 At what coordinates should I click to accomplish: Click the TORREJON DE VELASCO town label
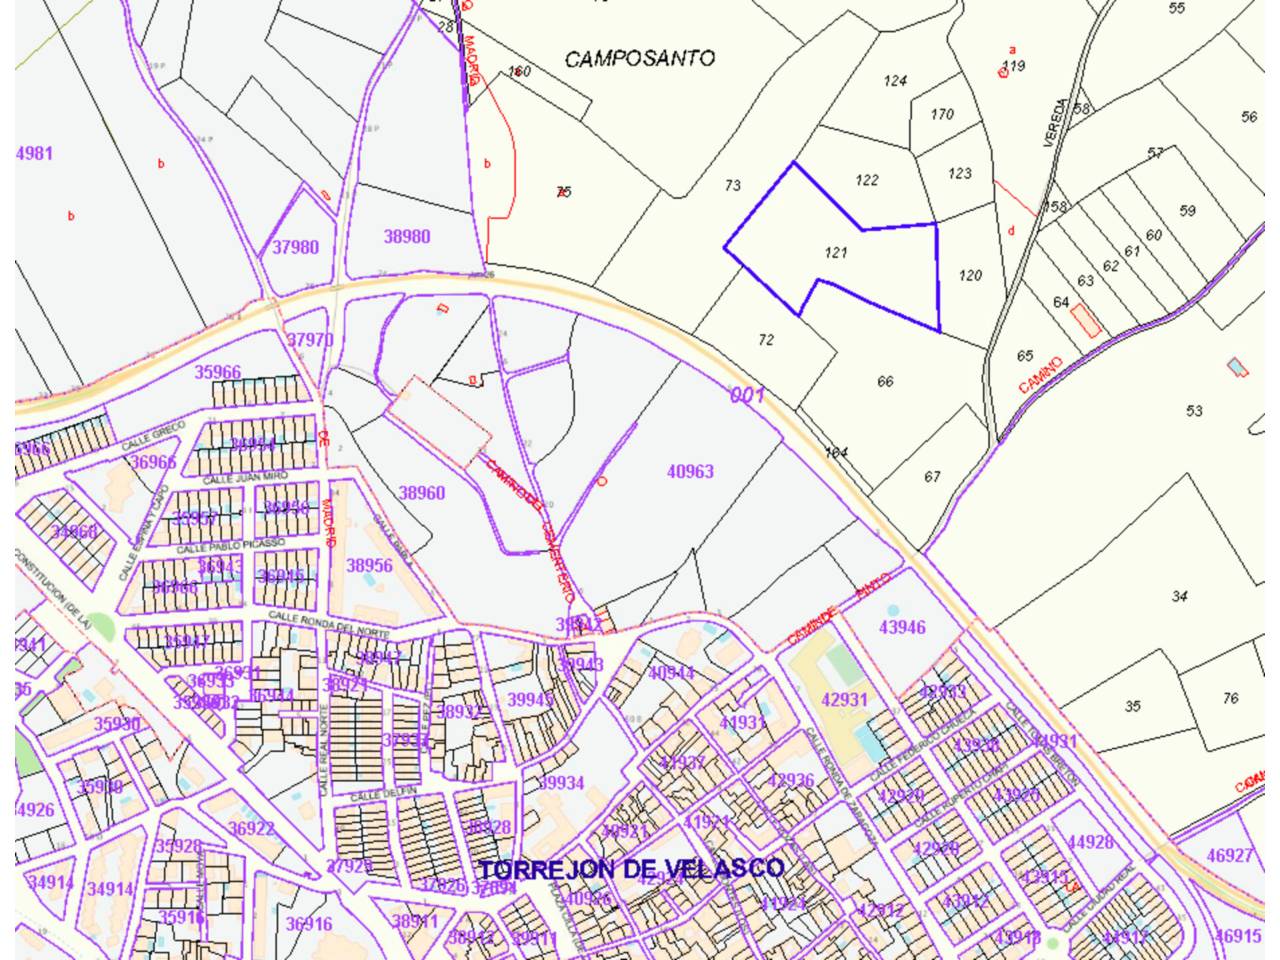(631, 868)
